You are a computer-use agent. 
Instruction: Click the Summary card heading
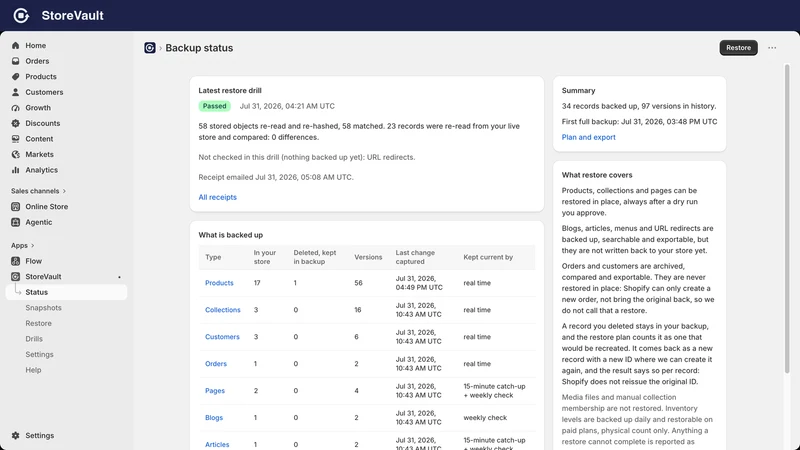[x=579, y=90]
